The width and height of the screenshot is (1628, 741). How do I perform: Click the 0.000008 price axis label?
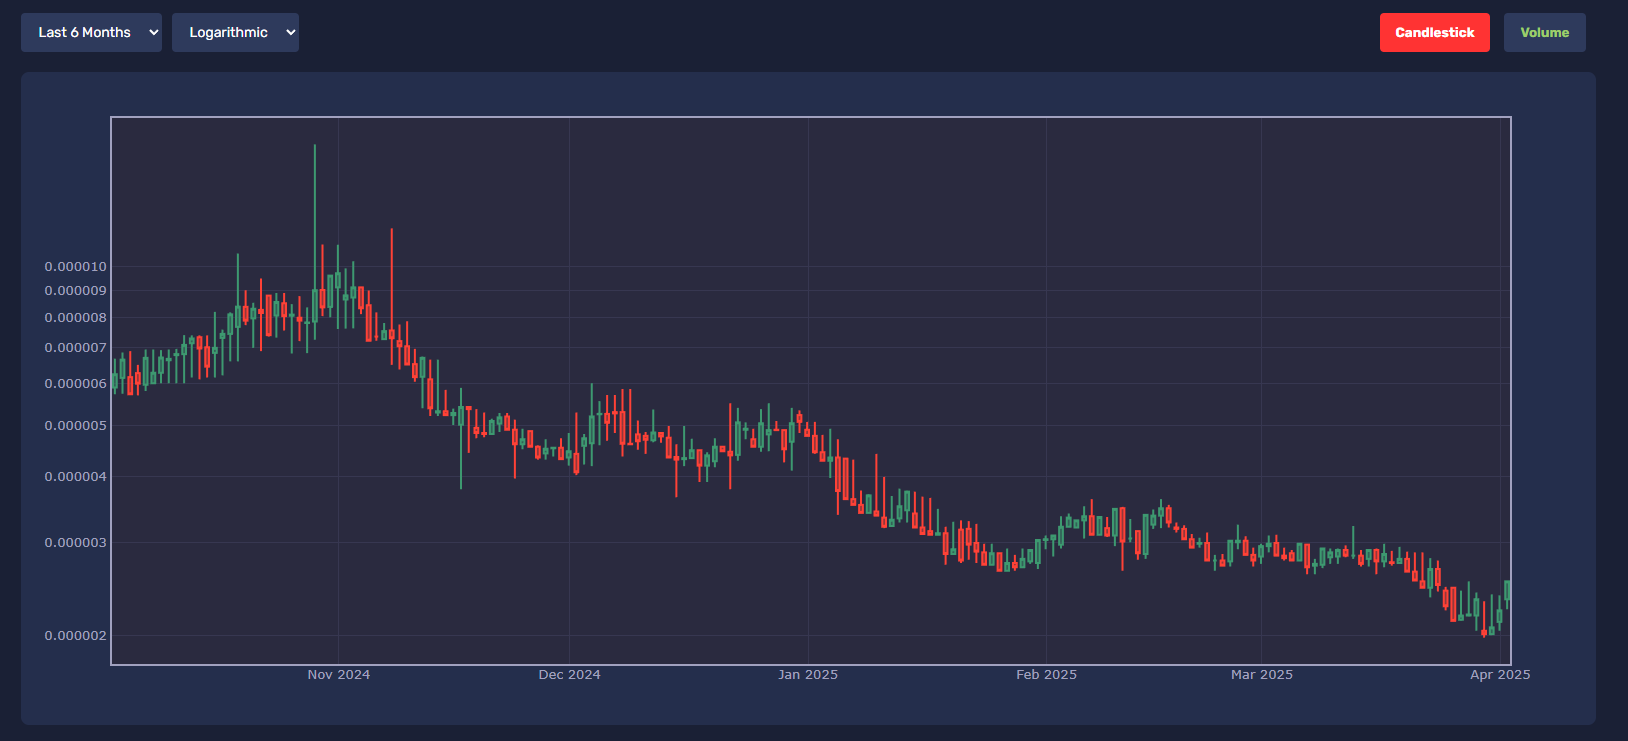(x=76, y=318)
